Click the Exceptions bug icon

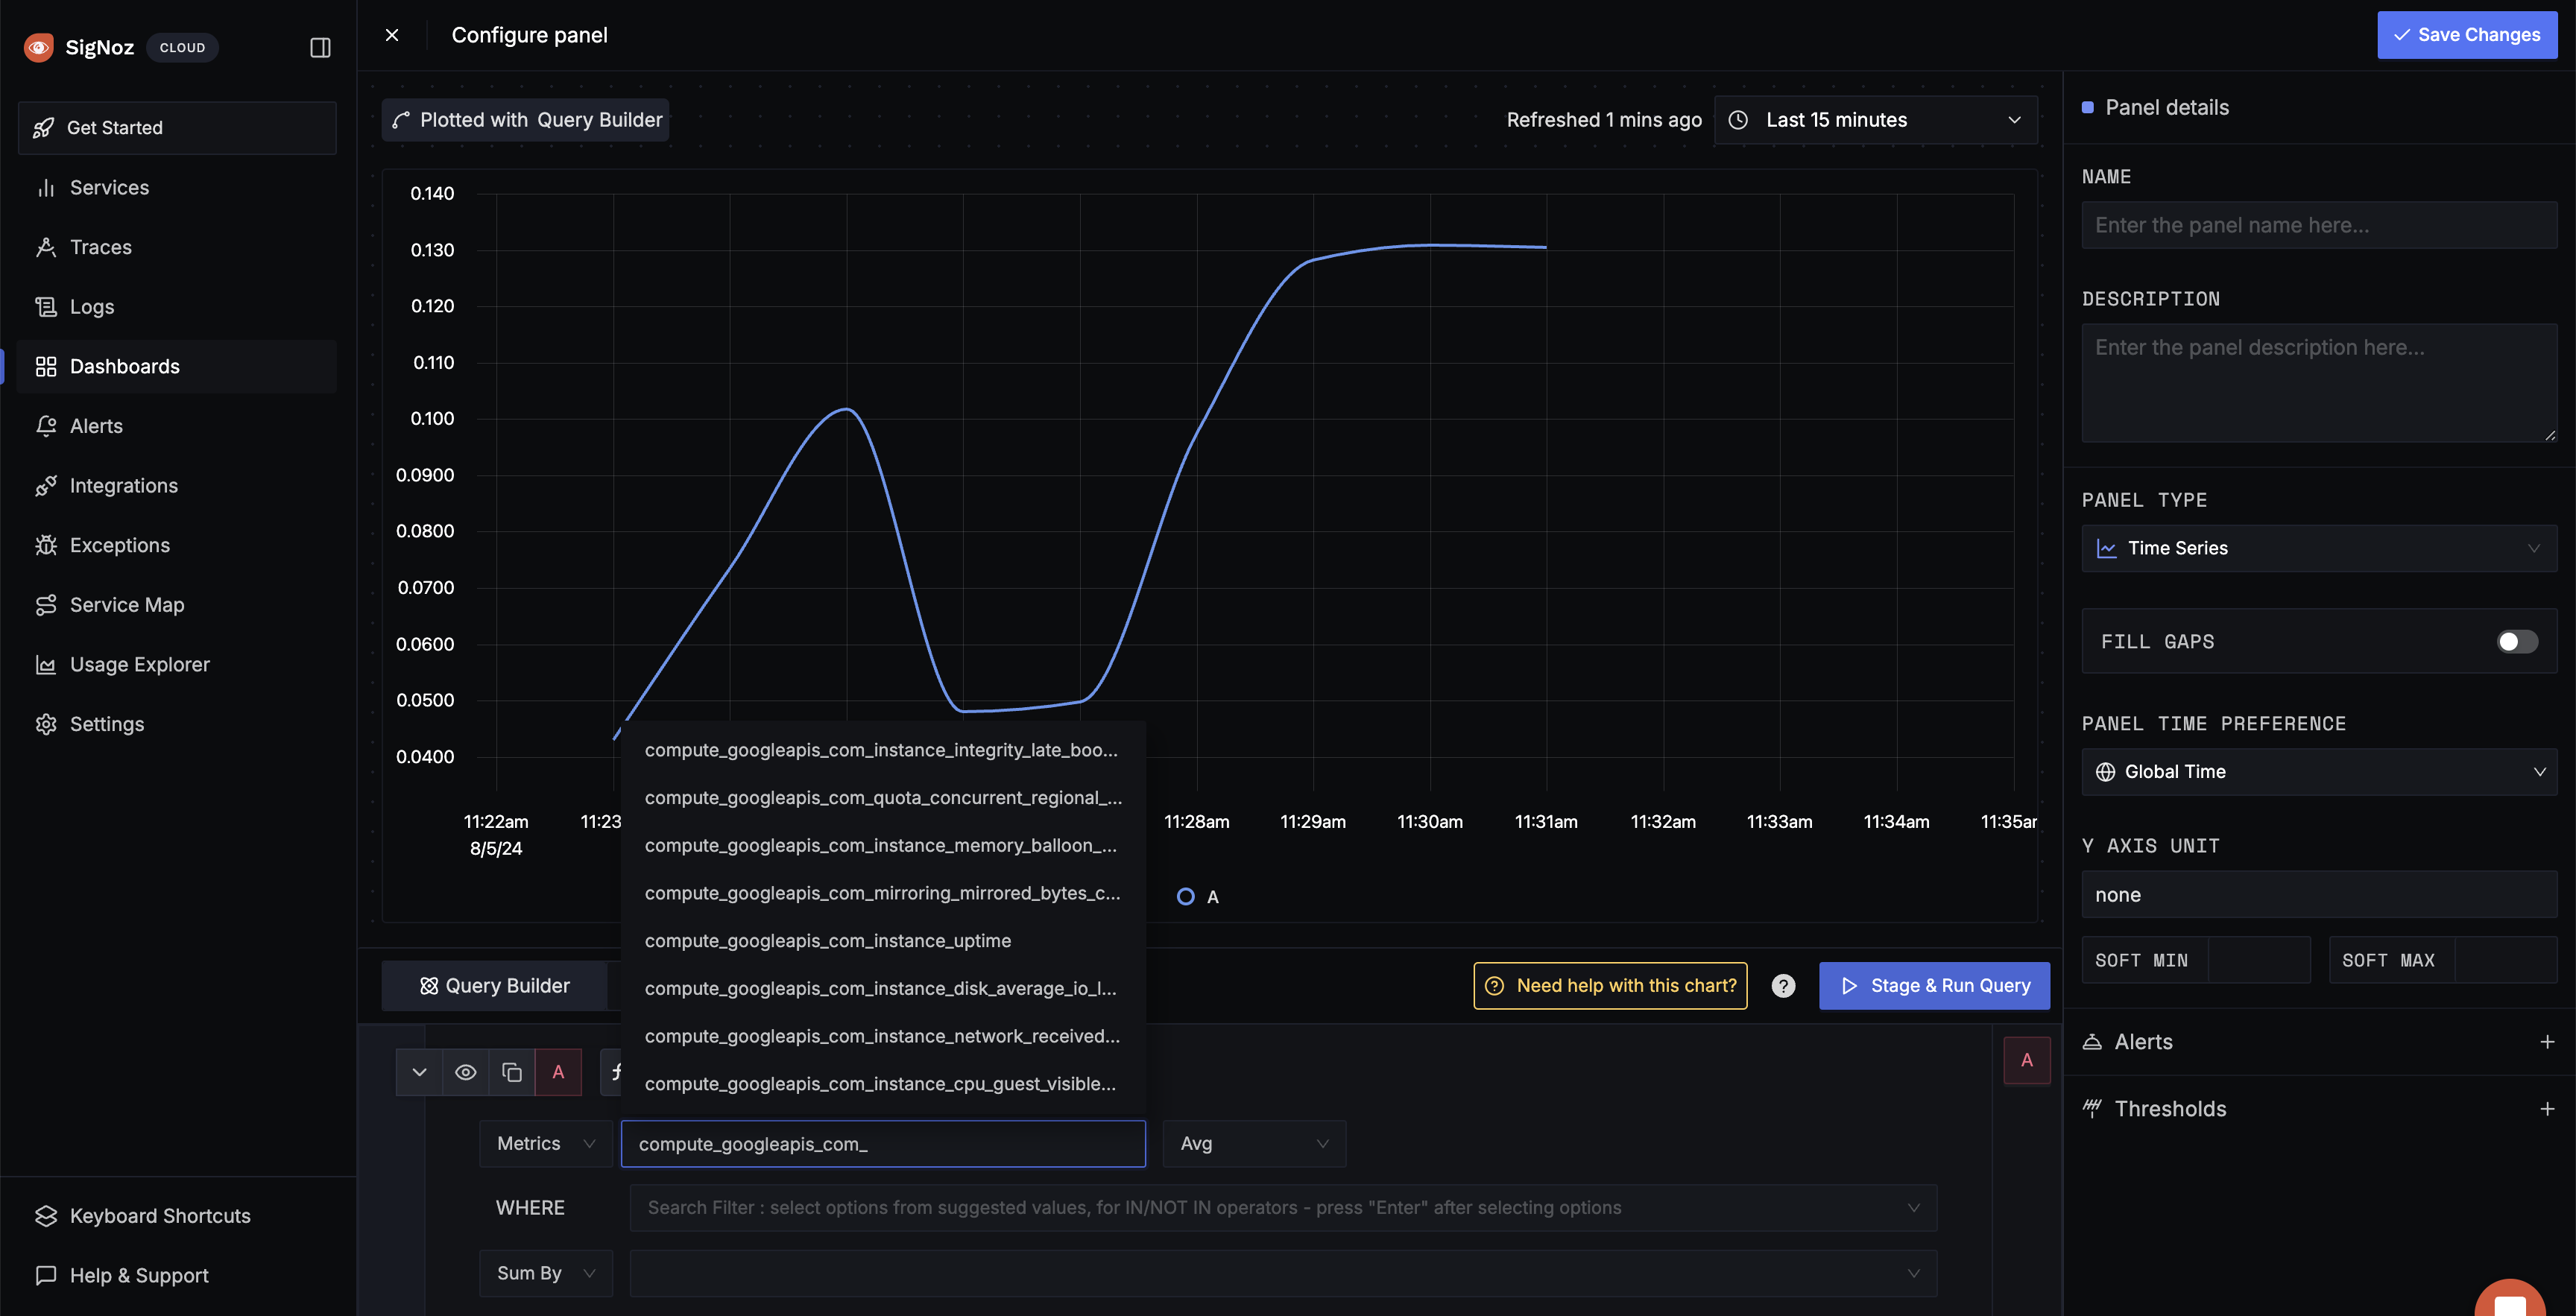(x=46, y=545)
